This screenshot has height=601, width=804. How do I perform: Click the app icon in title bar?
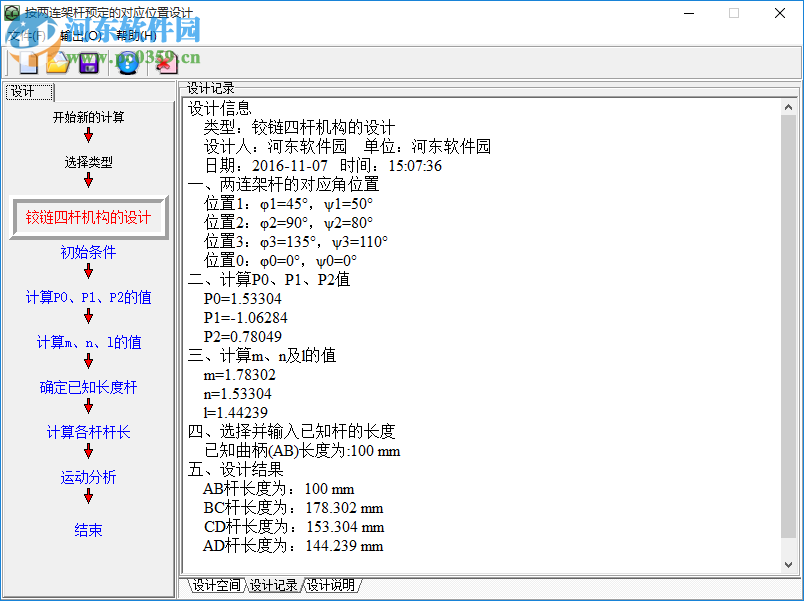coord(11,13)
